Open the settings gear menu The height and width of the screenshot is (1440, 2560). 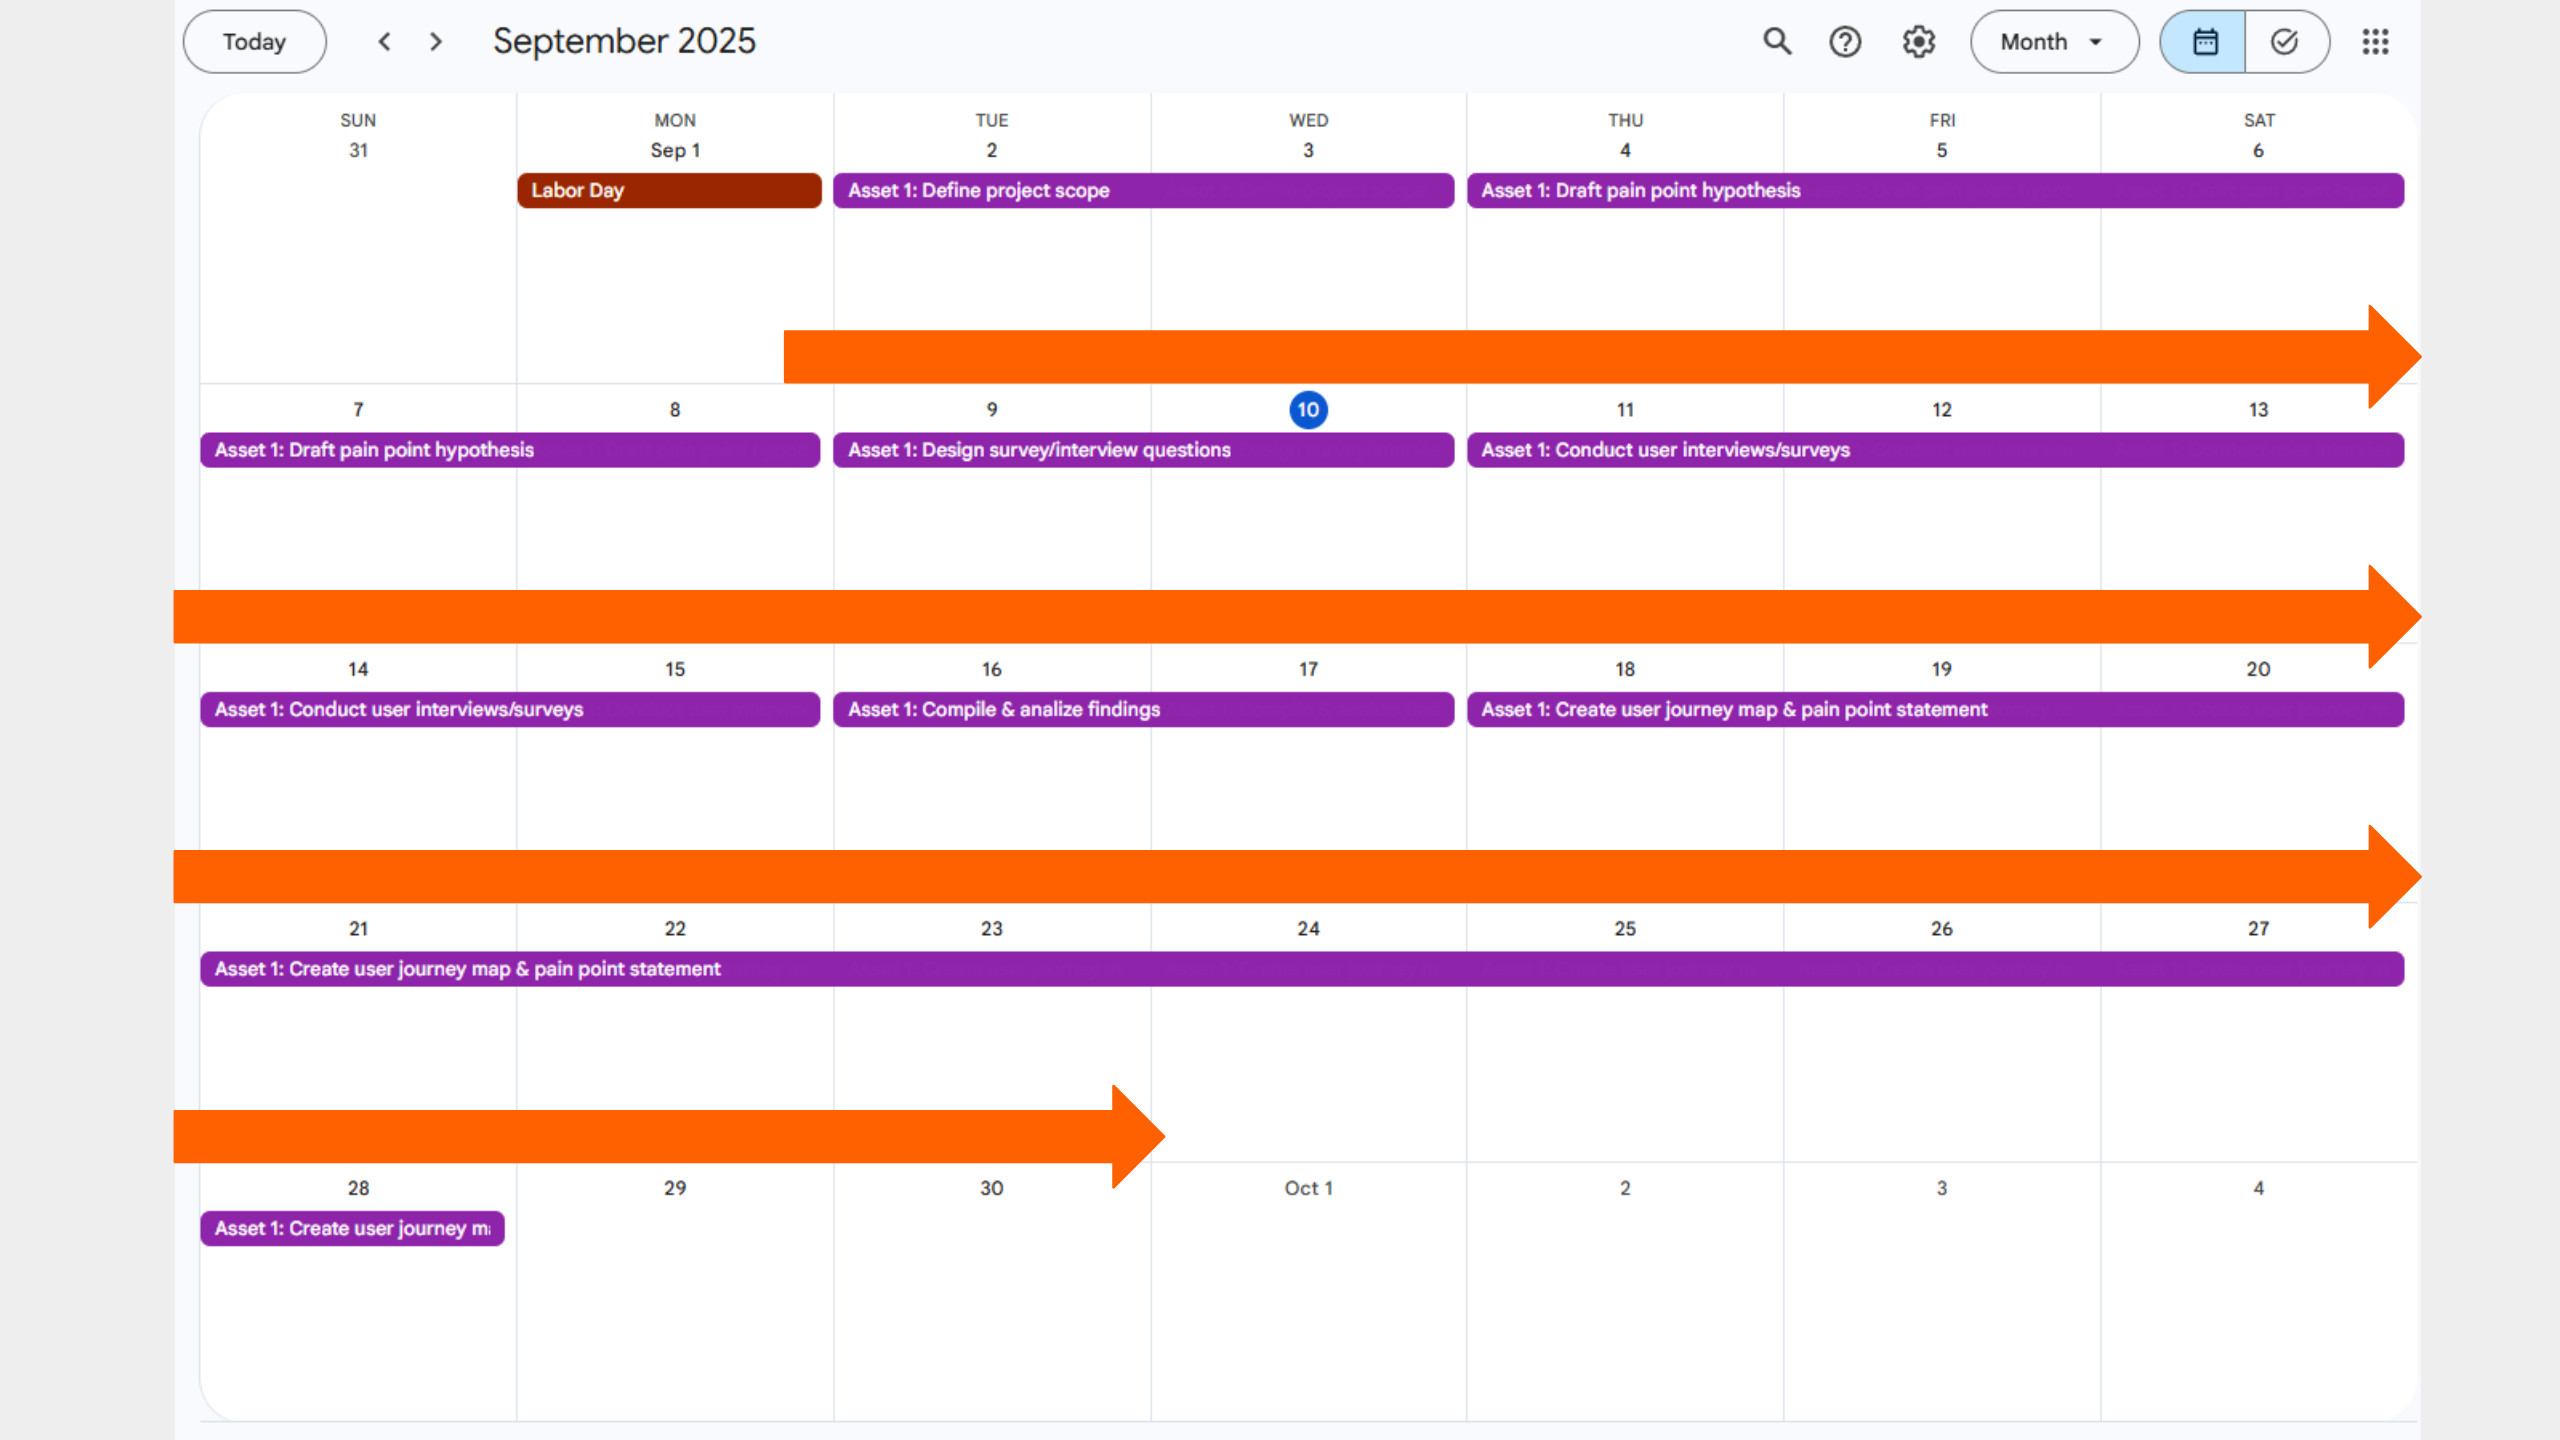click(x=1918, y=42)
